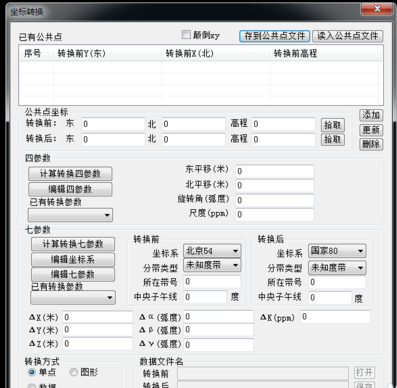This screenshot has width=397, height=388.
Task: Click the ΔK(ppm) input field
Action: point(335,317)
